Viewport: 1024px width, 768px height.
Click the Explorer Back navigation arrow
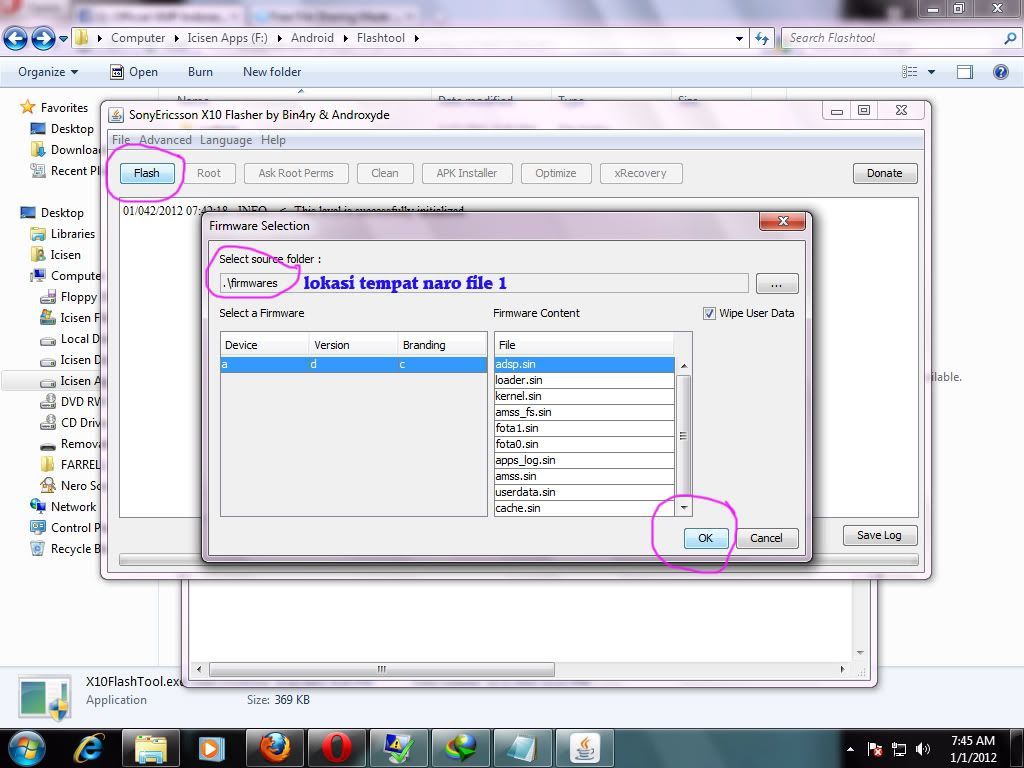16,39
